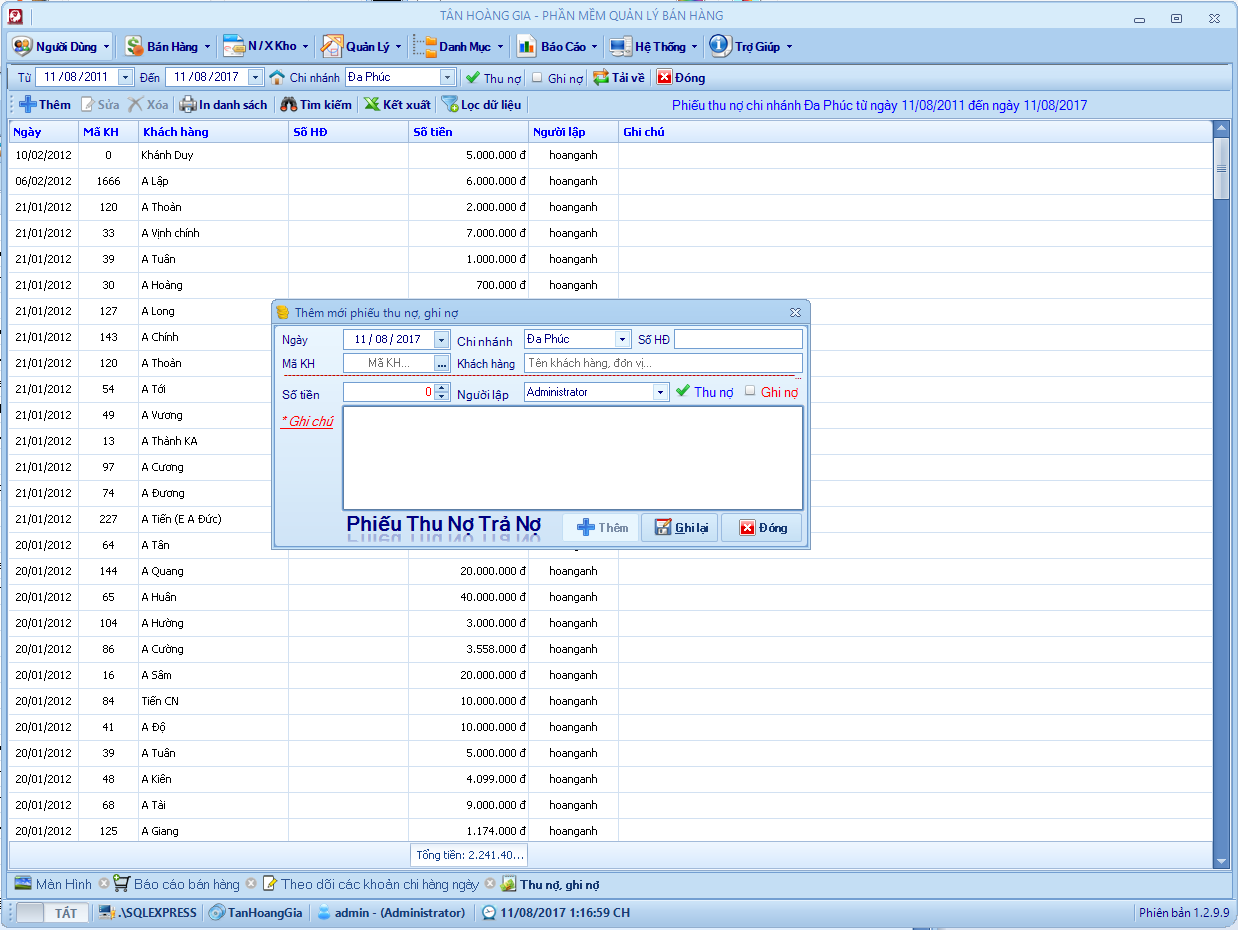
Task: Toggle the Thu nợ checkmark in dialog
Action: pyautogui.click(x=683, y=391)
